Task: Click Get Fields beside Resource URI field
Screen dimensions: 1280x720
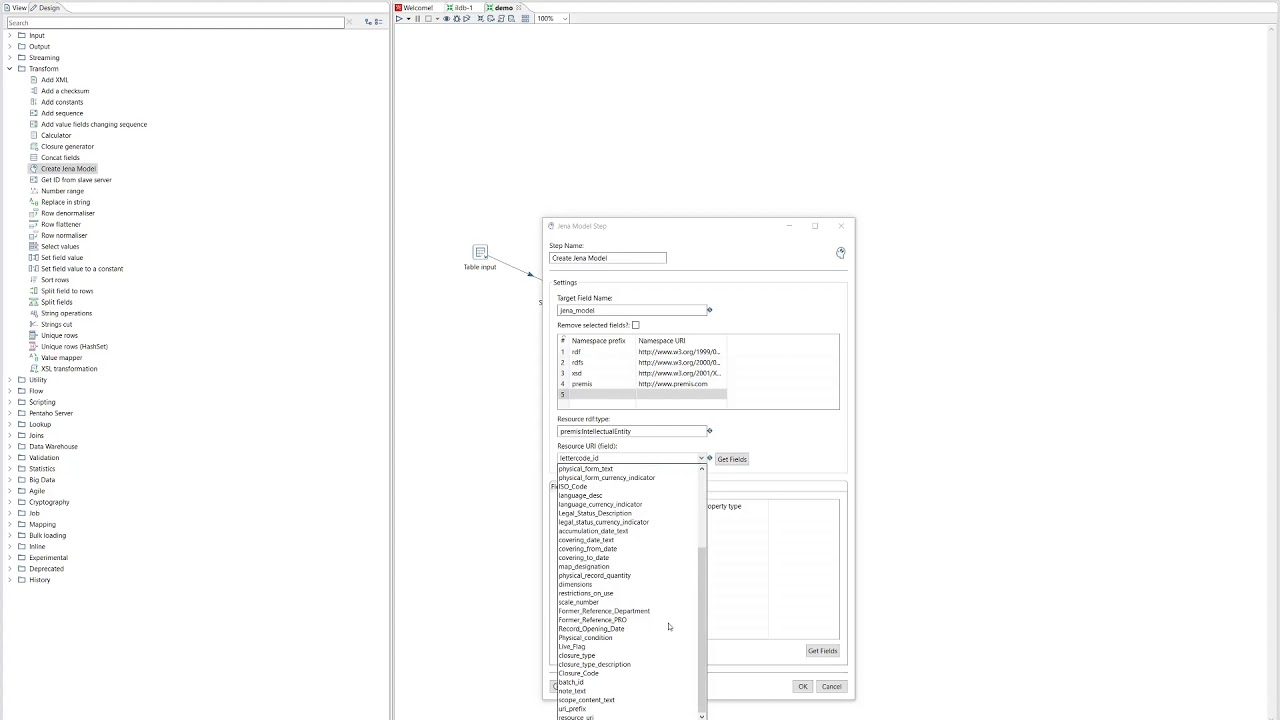Action: [x=731, y=459]
